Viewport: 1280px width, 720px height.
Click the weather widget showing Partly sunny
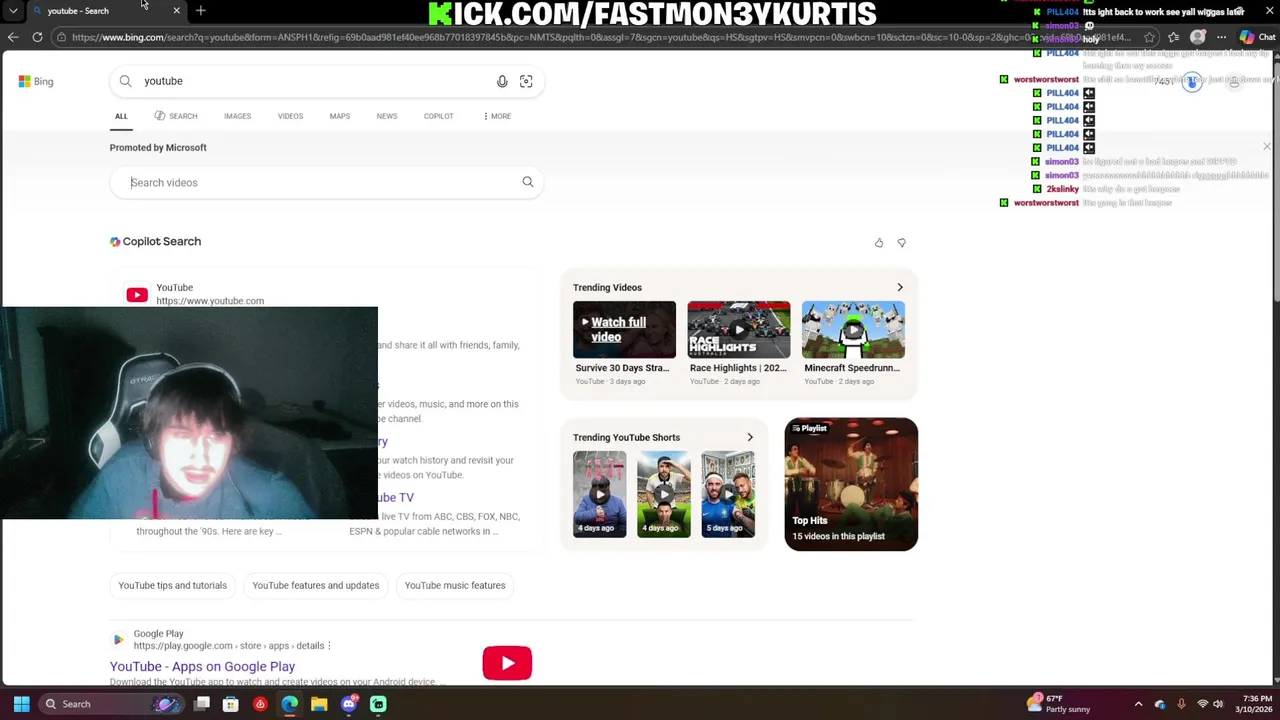[1060, 704]
